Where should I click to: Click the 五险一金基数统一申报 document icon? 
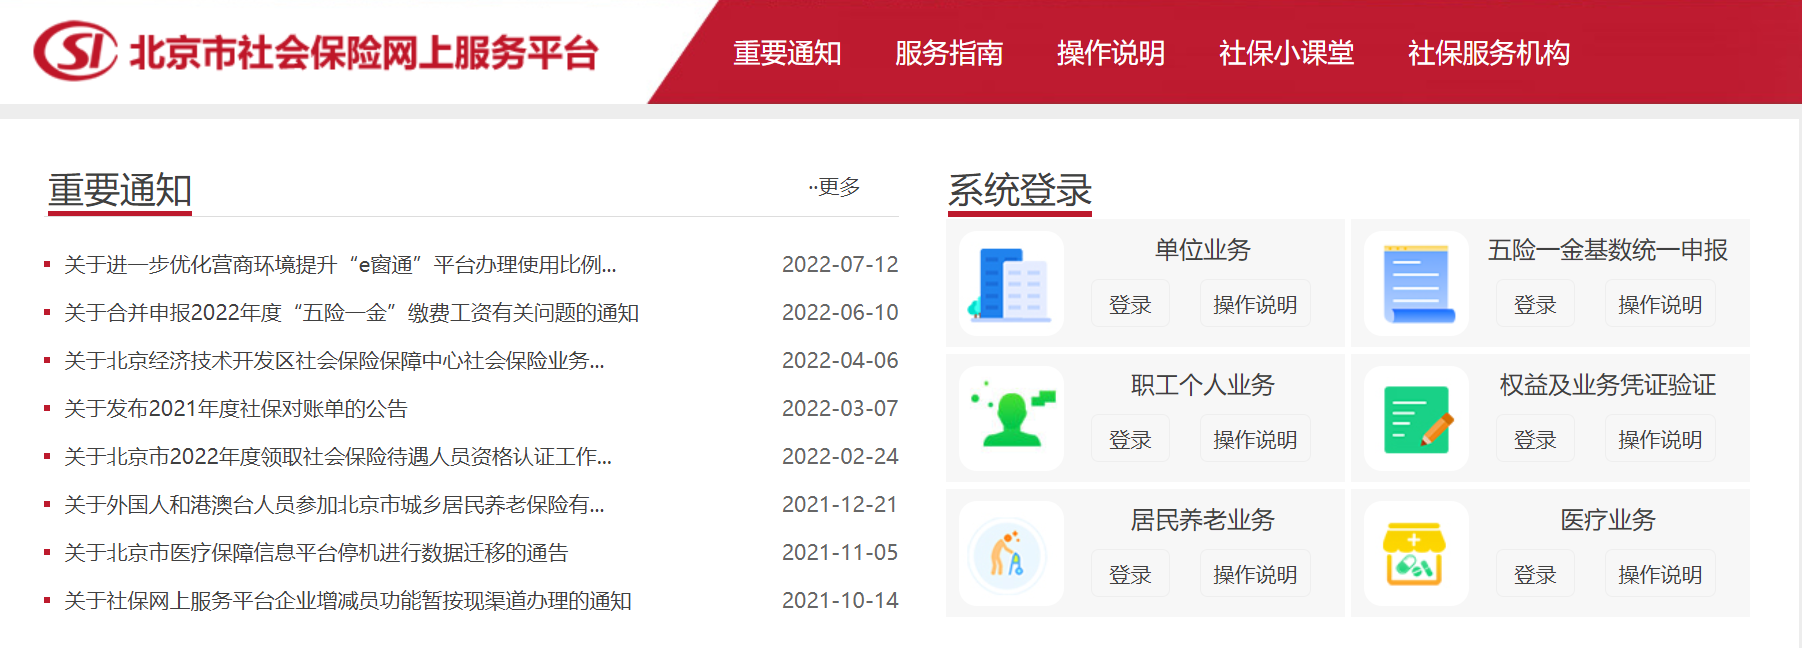click(1416, 283)
